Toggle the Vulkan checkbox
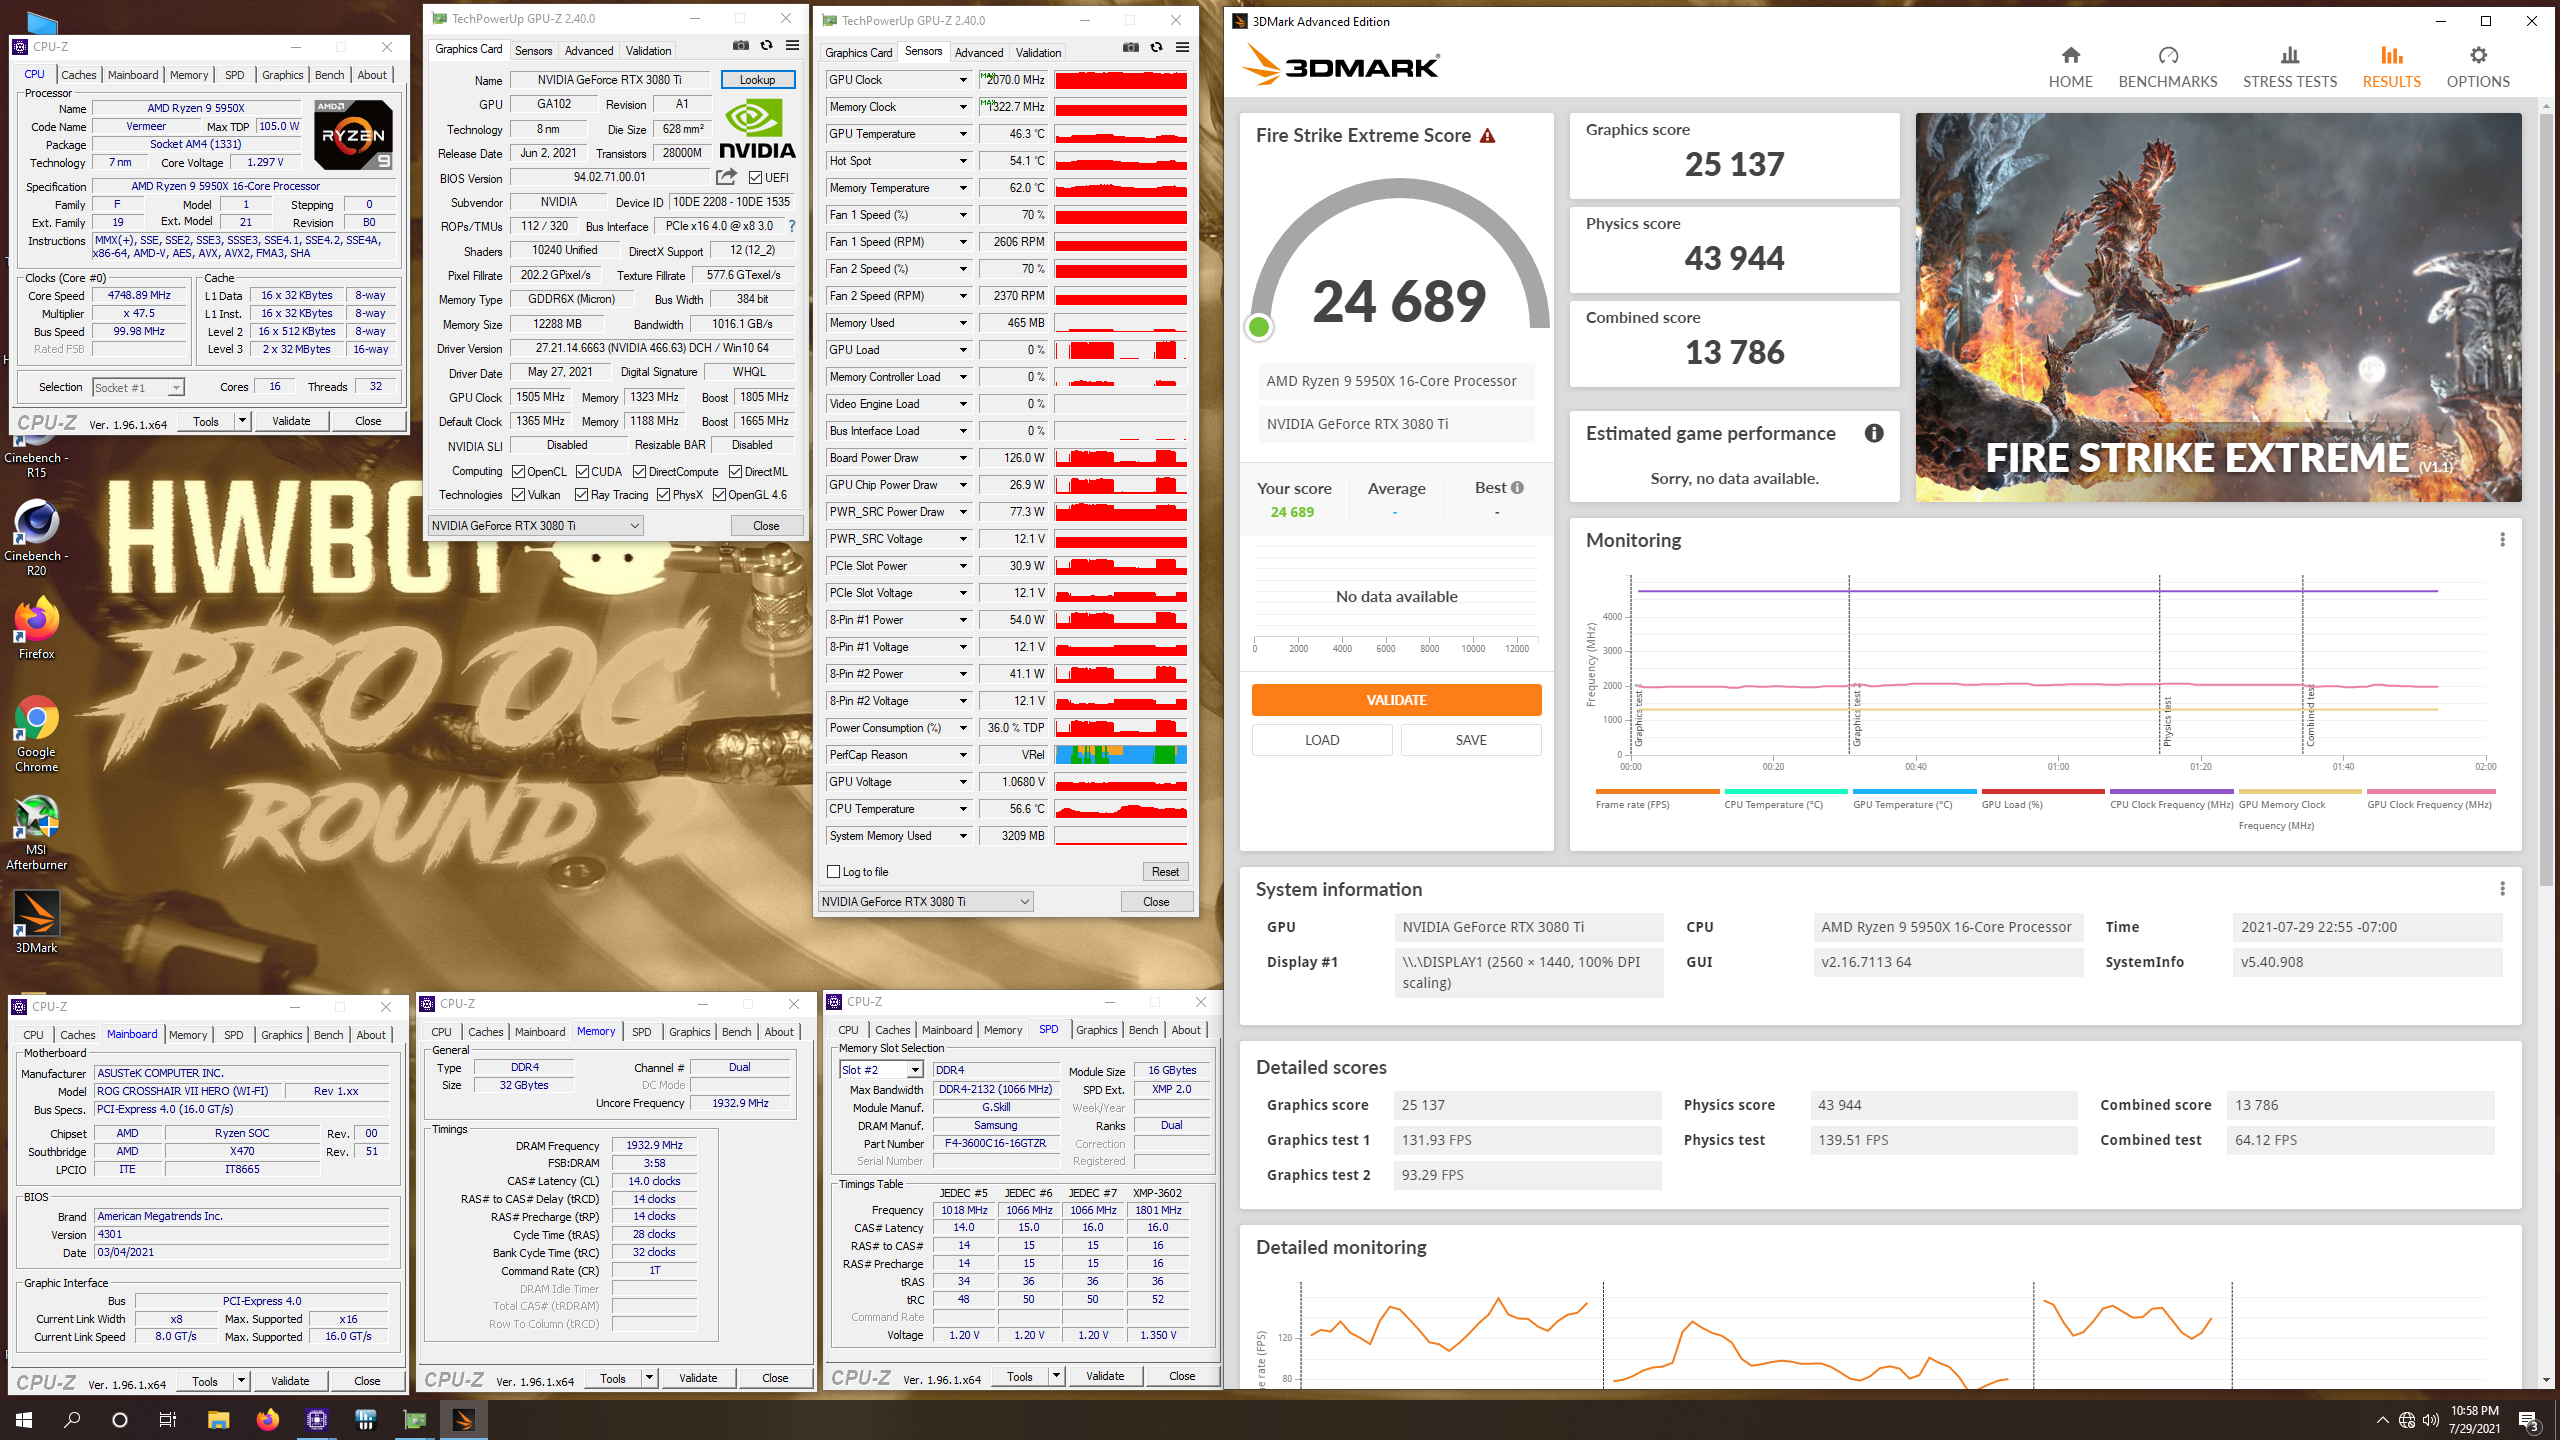Screen dimensions: 2560x1440 (x=519, y=495)
